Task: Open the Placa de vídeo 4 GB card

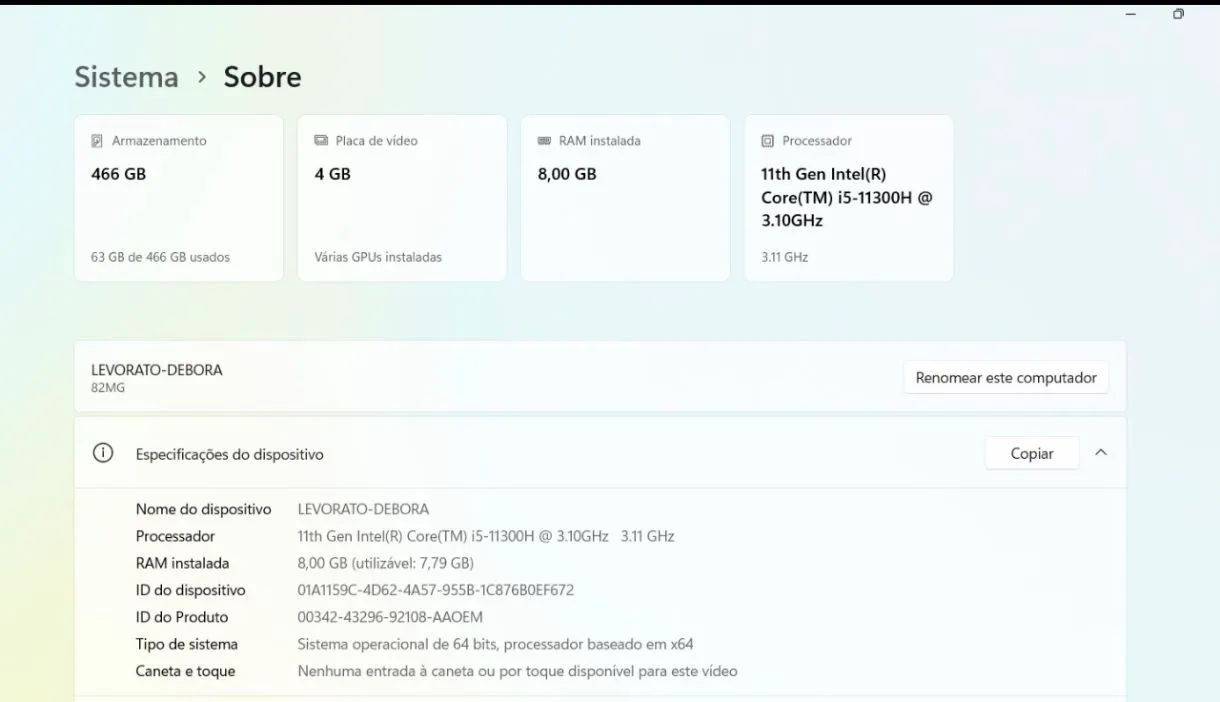Action: (402, 198)
